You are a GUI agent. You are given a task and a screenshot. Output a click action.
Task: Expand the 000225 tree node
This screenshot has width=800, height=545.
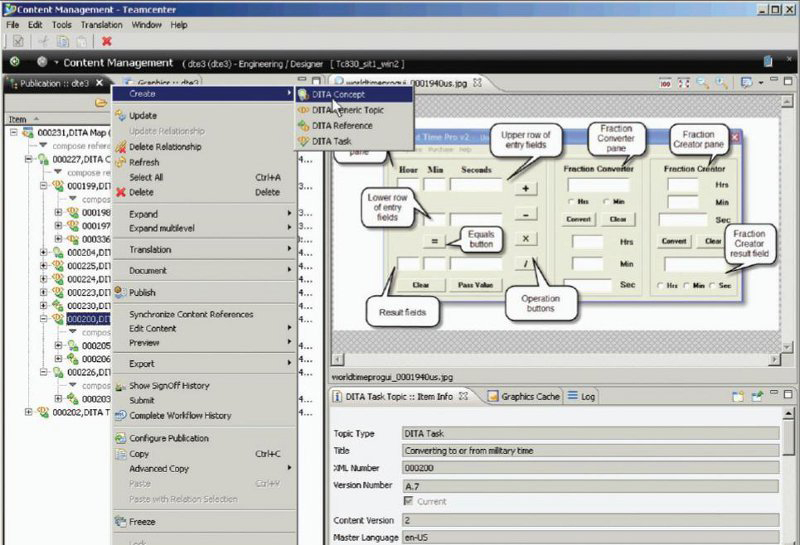43,265
